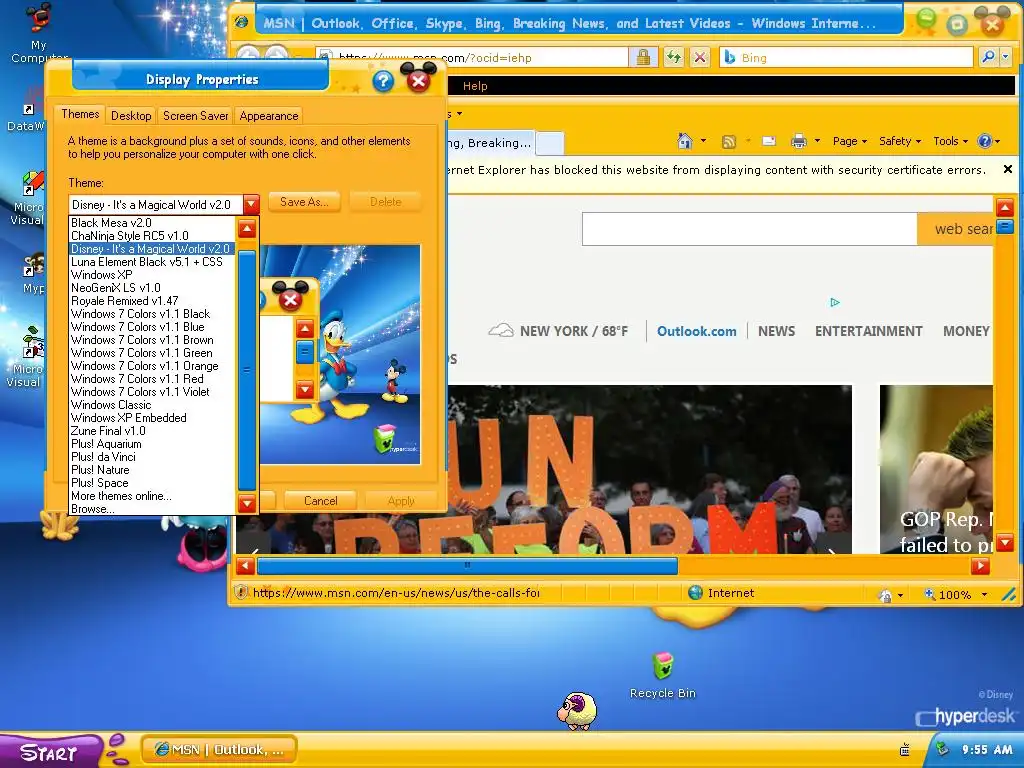Switch to the Screen Saver tab
Viewport: 1024px width, 768px height.
pos(195,116)
